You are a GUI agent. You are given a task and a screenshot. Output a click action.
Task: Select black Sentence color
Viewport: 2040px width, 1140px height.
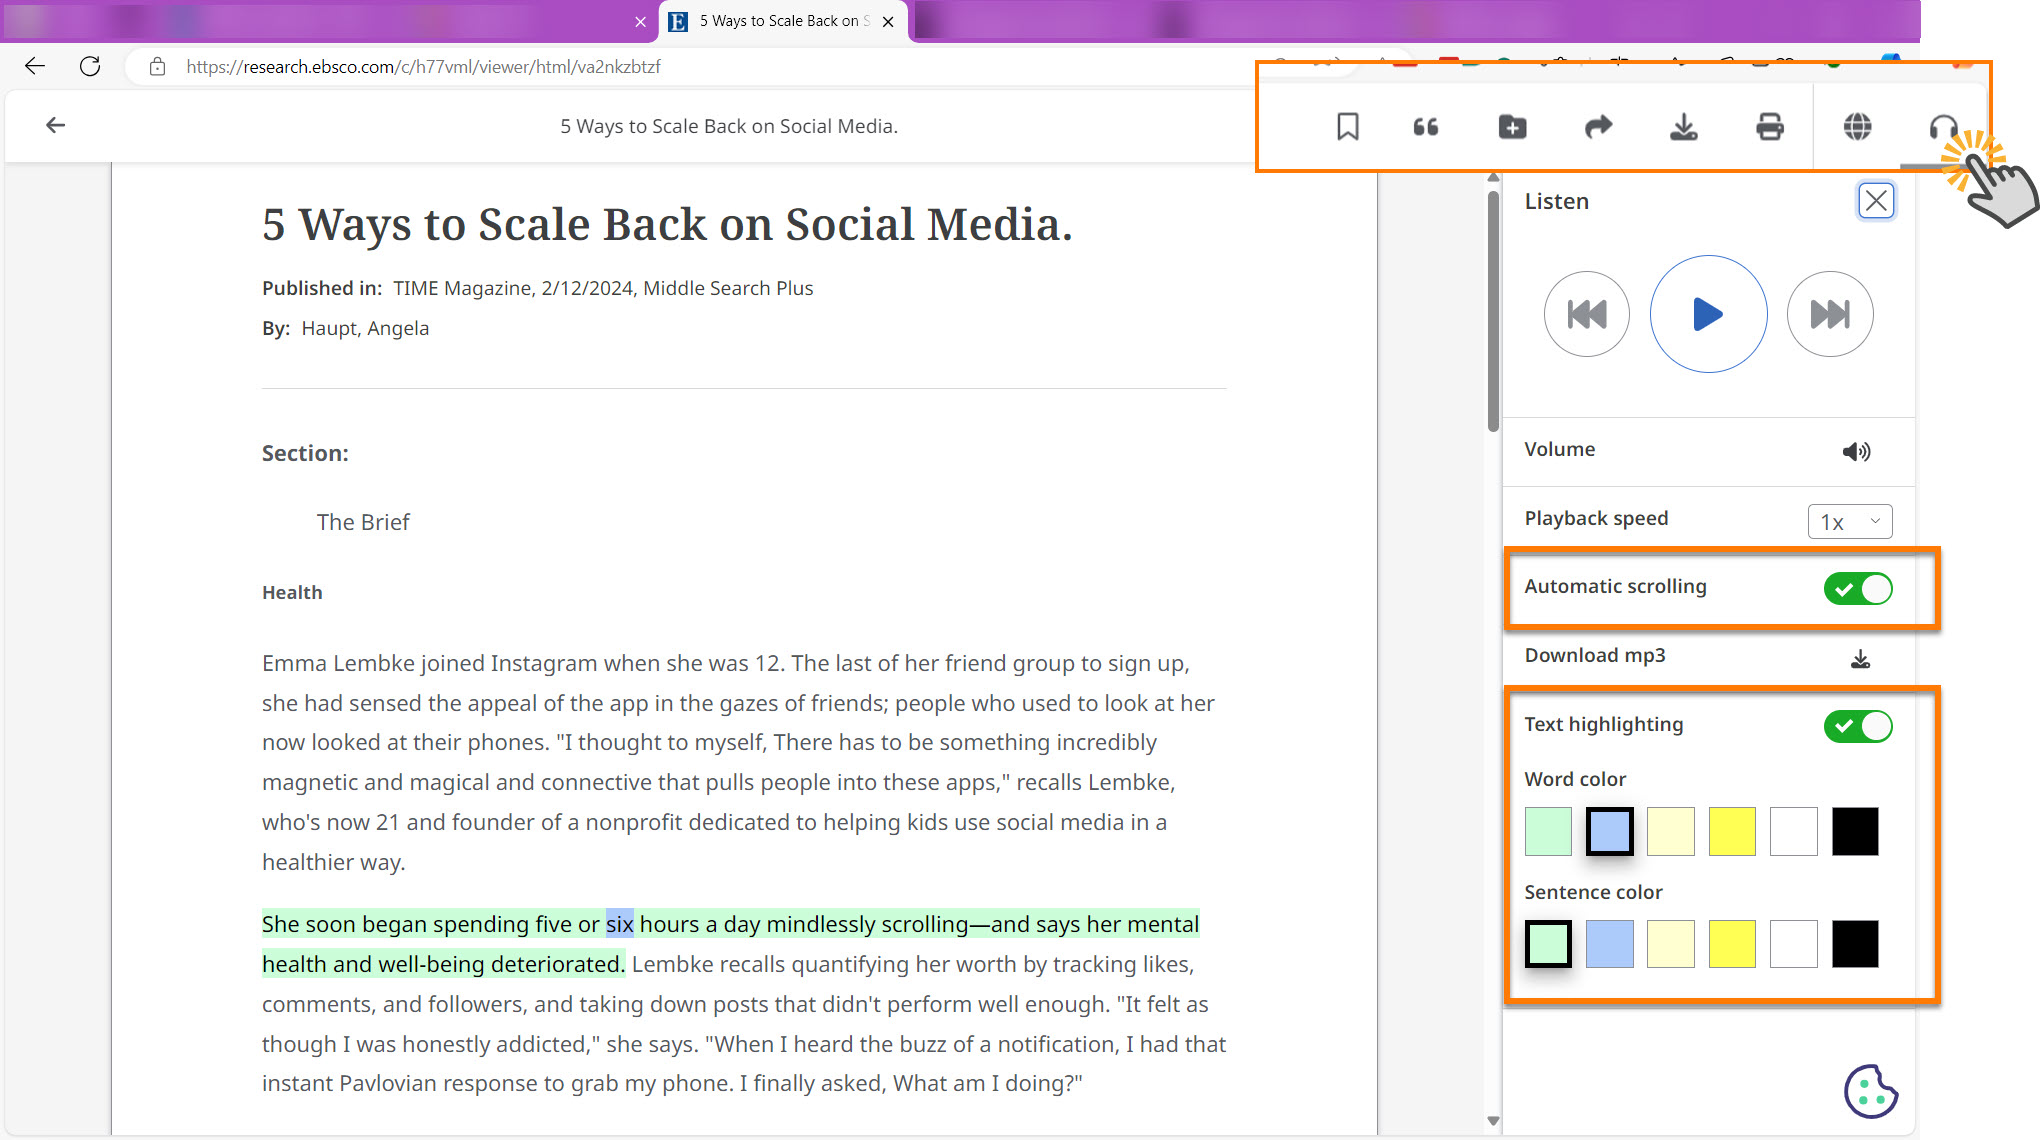click(x=1855, y=944)
